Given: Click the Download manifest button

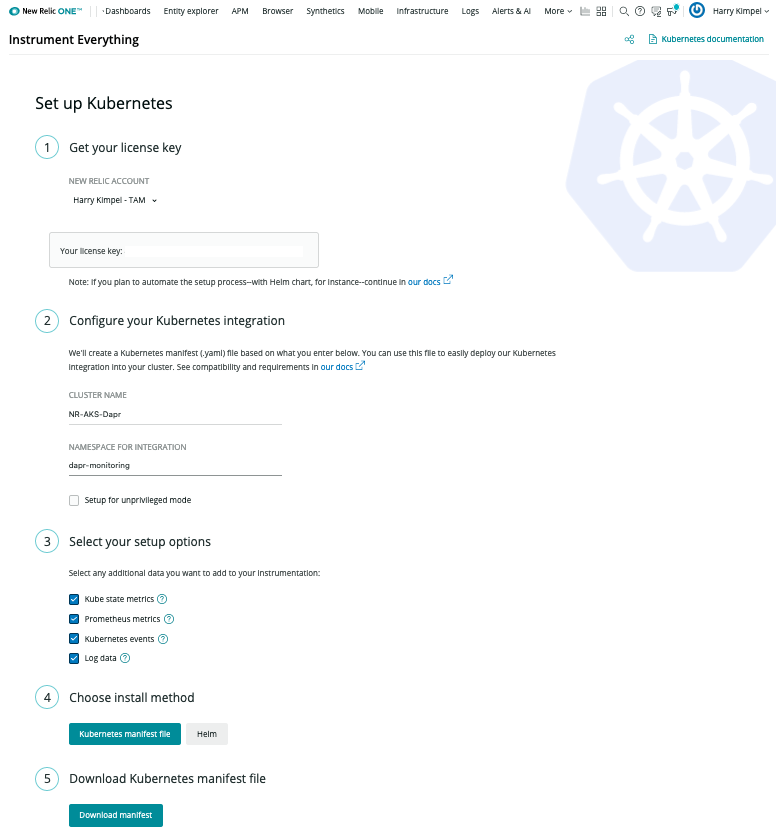Looking at the screenshot, I should point(116,815).
